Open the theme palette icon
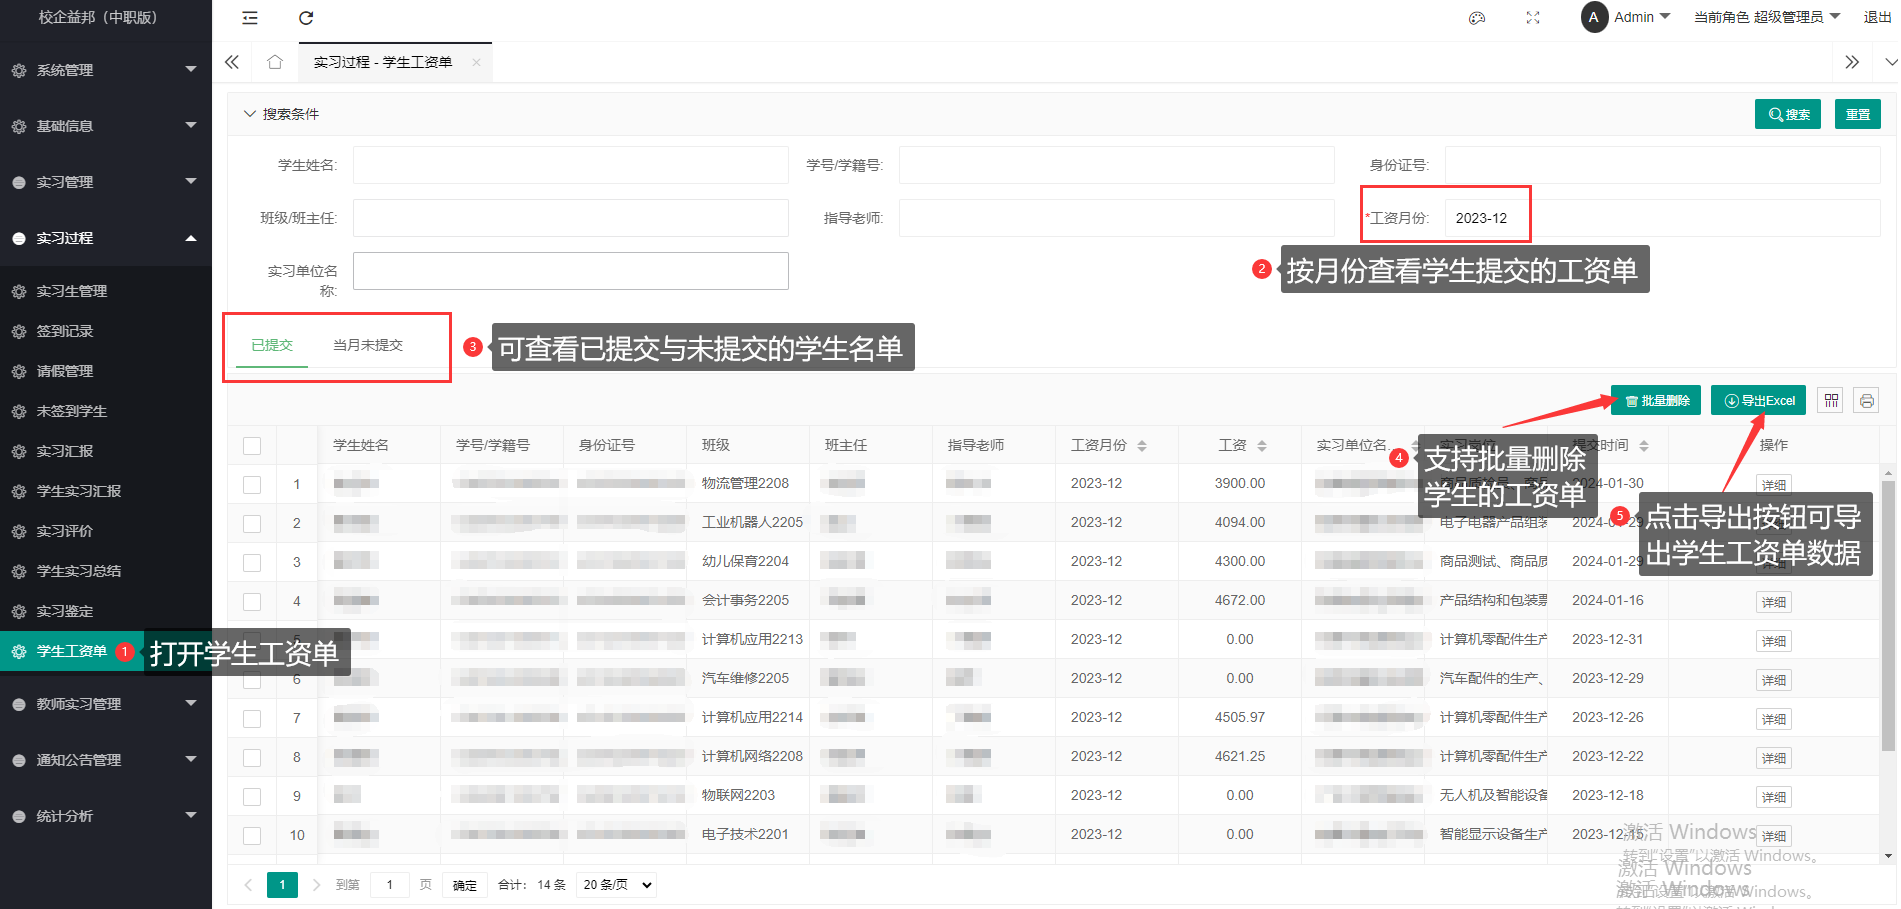The height and width of the screenshot is (909, 1901). pos(1477,18)
